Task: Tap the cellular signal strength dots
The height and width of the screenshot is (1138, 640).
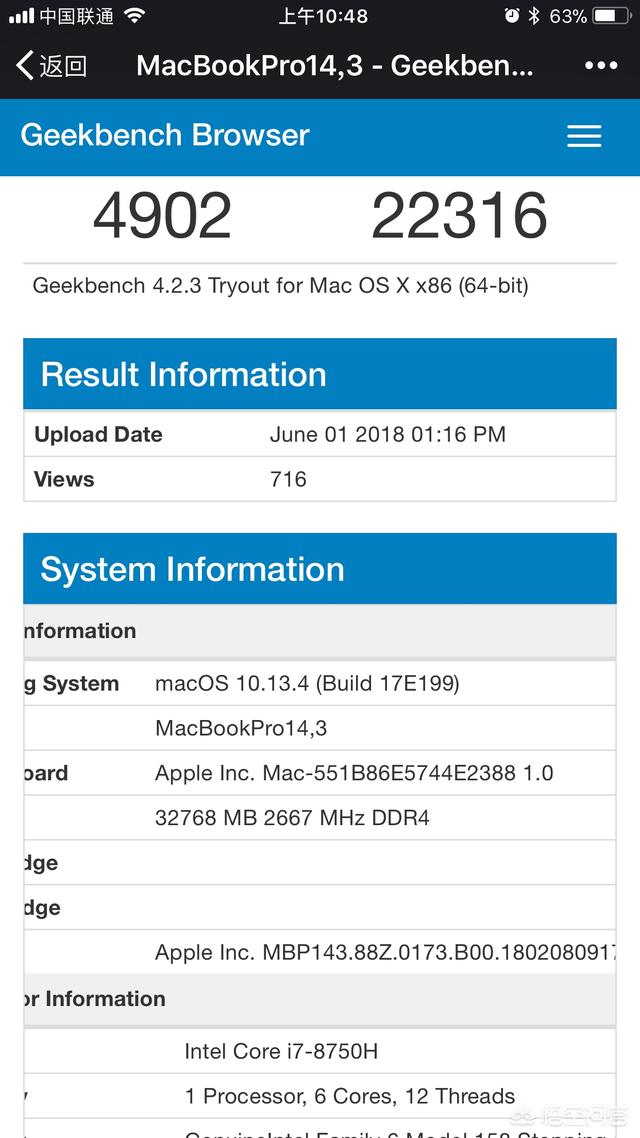Action: point(20,16)
